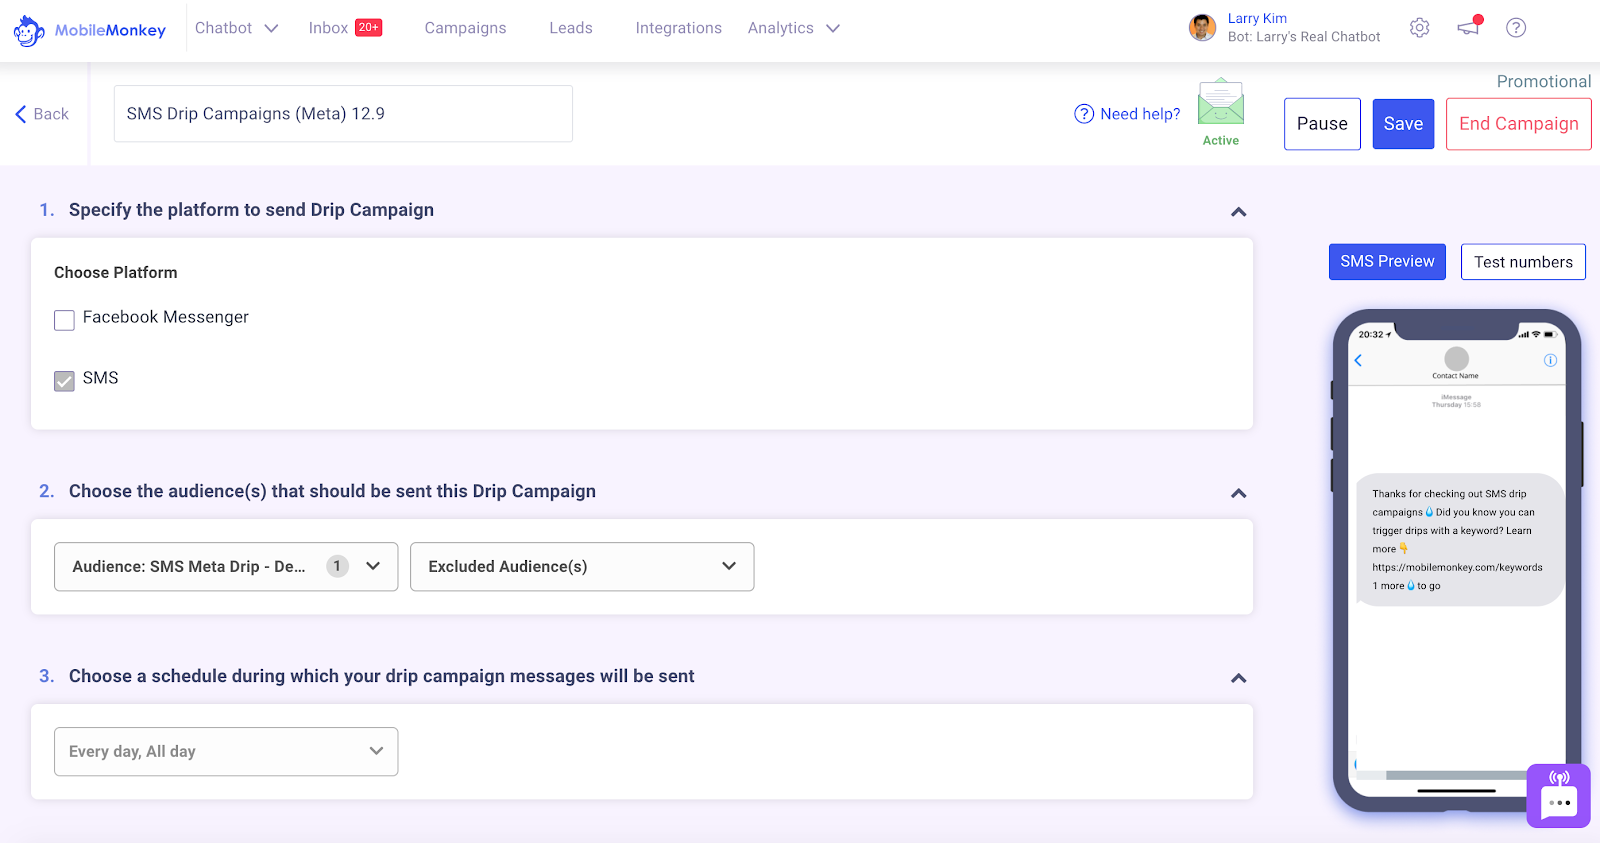Viewport: 1600px width, 843px height.
Task: Tap the contact avatar in phone preview
Action: 1457,358
